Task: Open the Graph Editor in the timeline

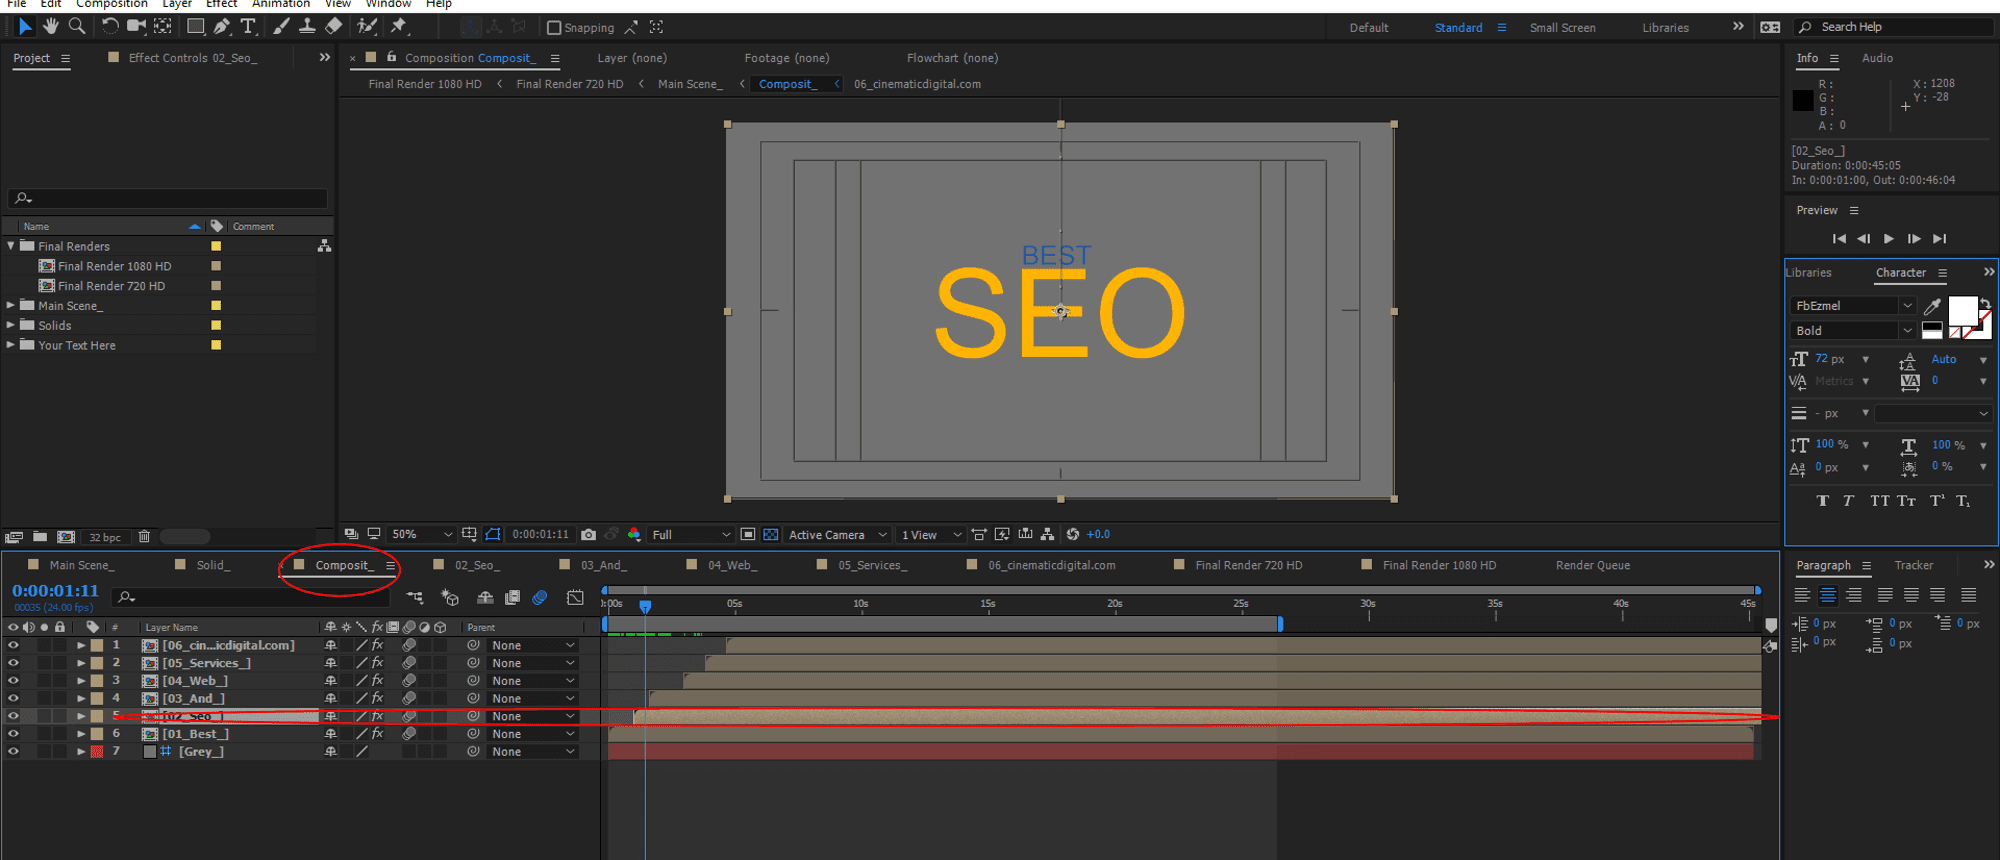Action: pos(575,598)
